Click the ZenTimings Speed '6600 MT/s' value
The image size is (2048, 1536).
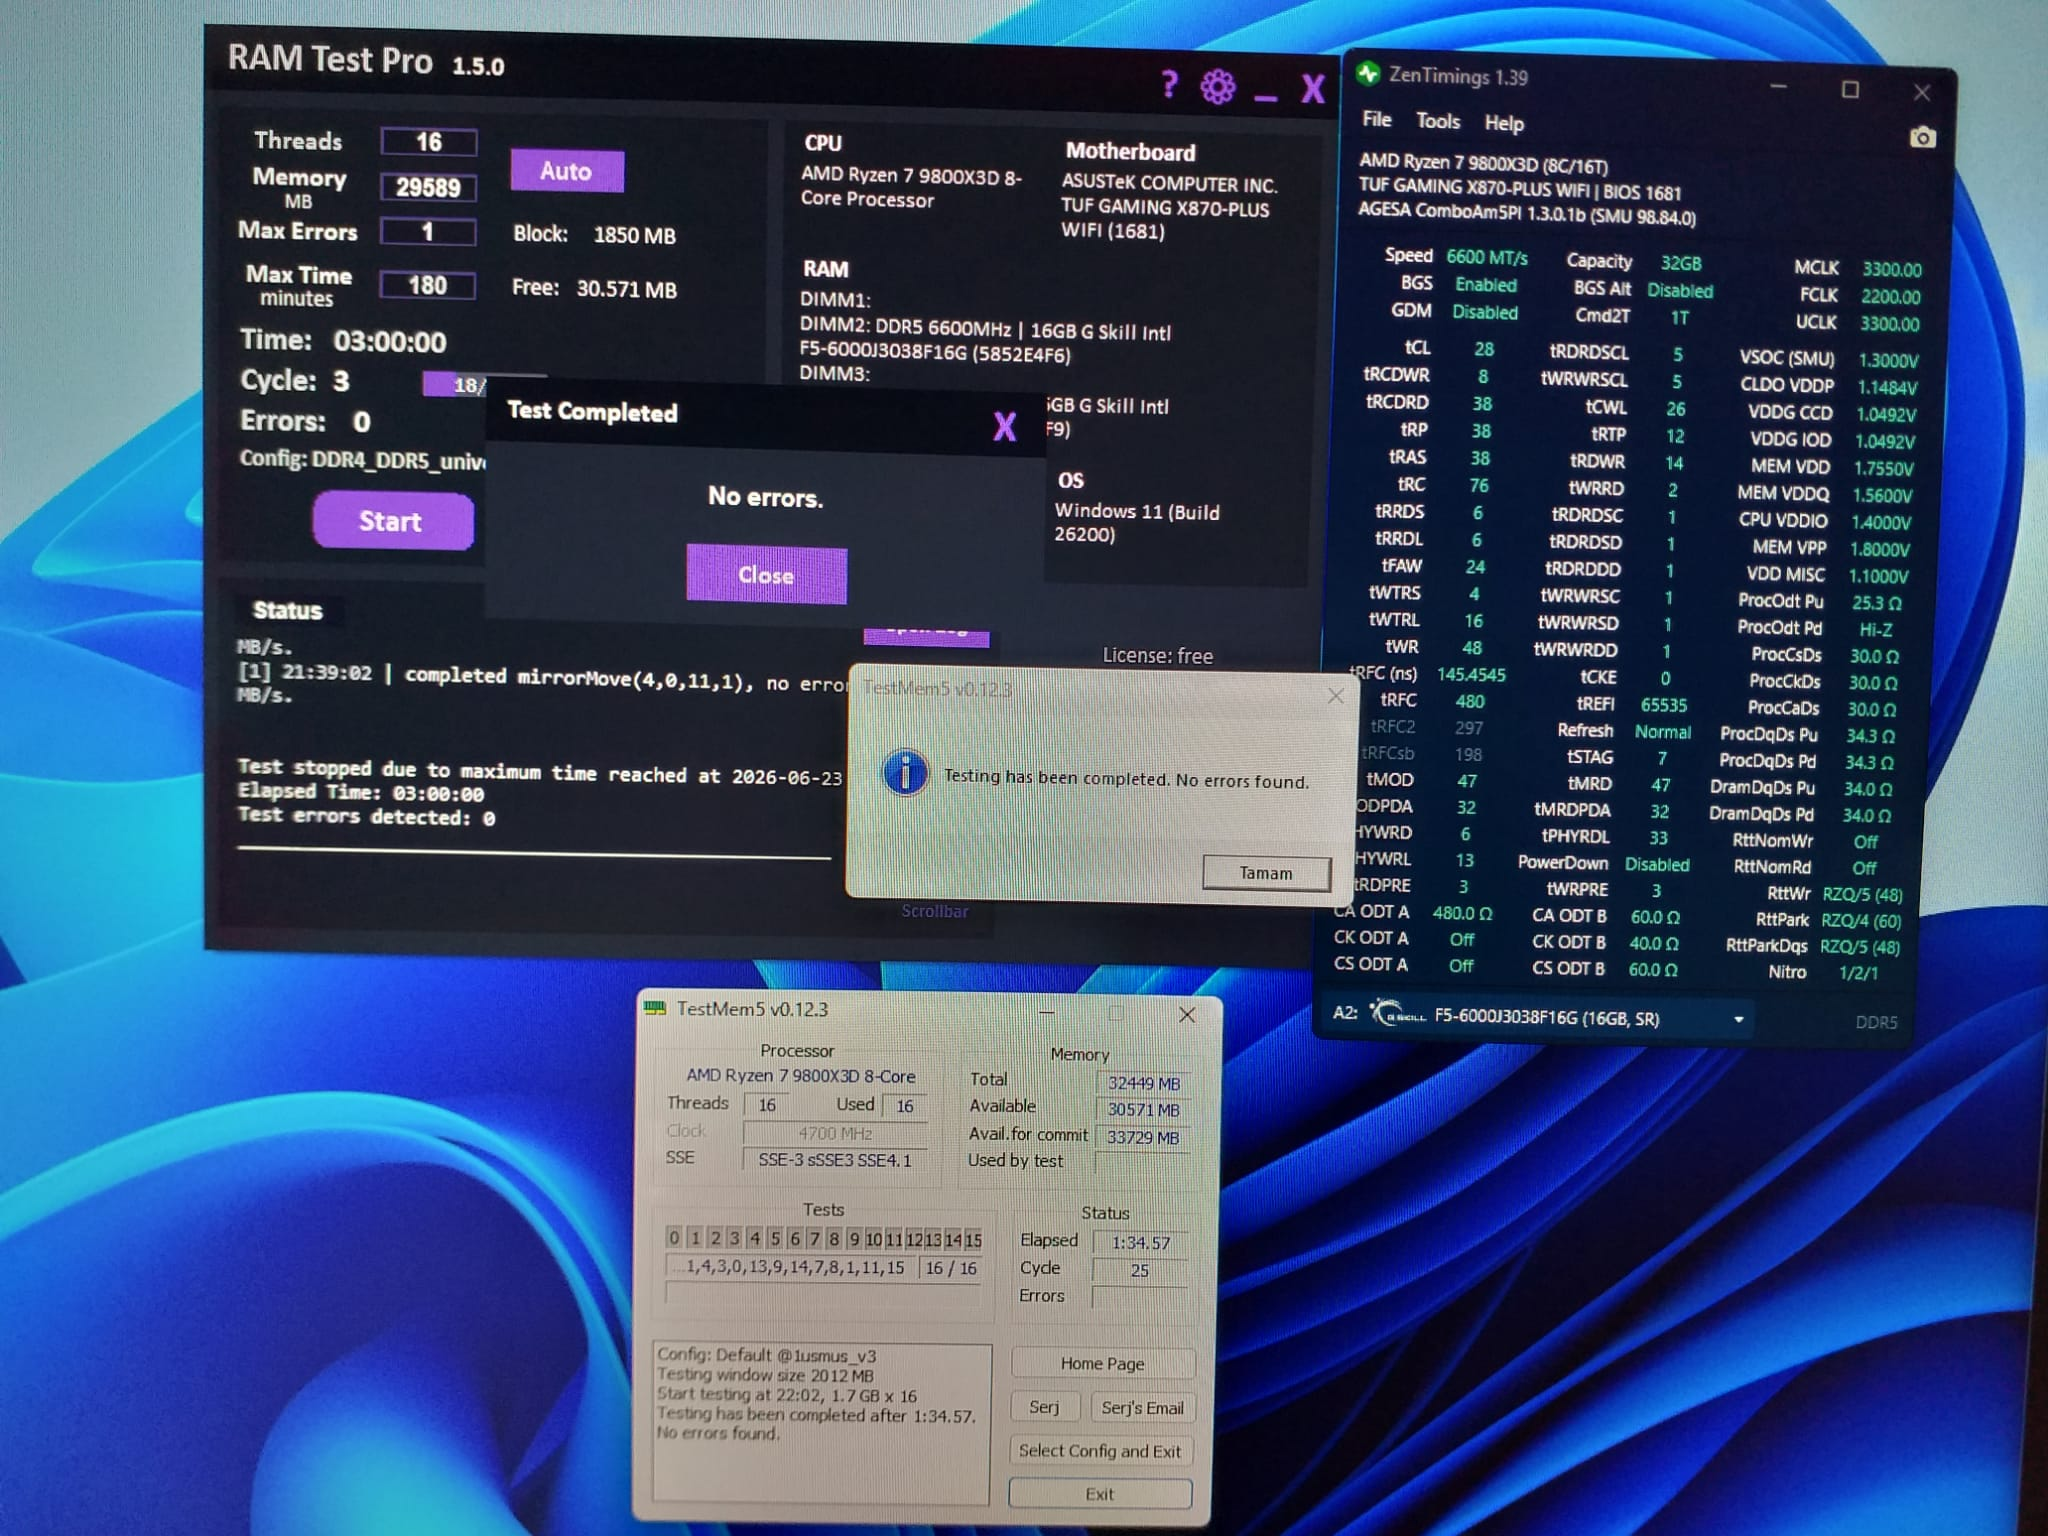tap(1487, 257)
